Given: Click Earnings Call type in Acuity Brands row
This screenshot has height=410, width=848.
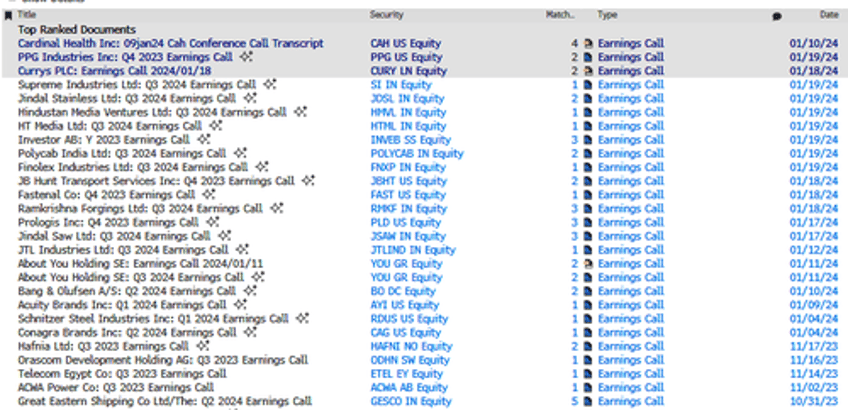Looking at the screenshot, I should (631, 305).
